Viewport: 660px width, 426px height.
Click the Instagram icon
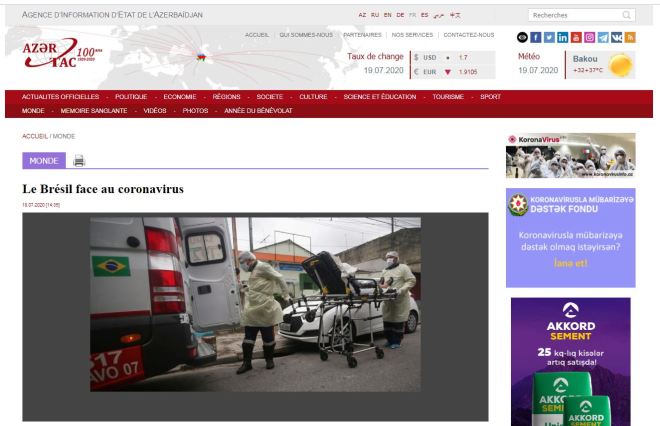(590, 37)
